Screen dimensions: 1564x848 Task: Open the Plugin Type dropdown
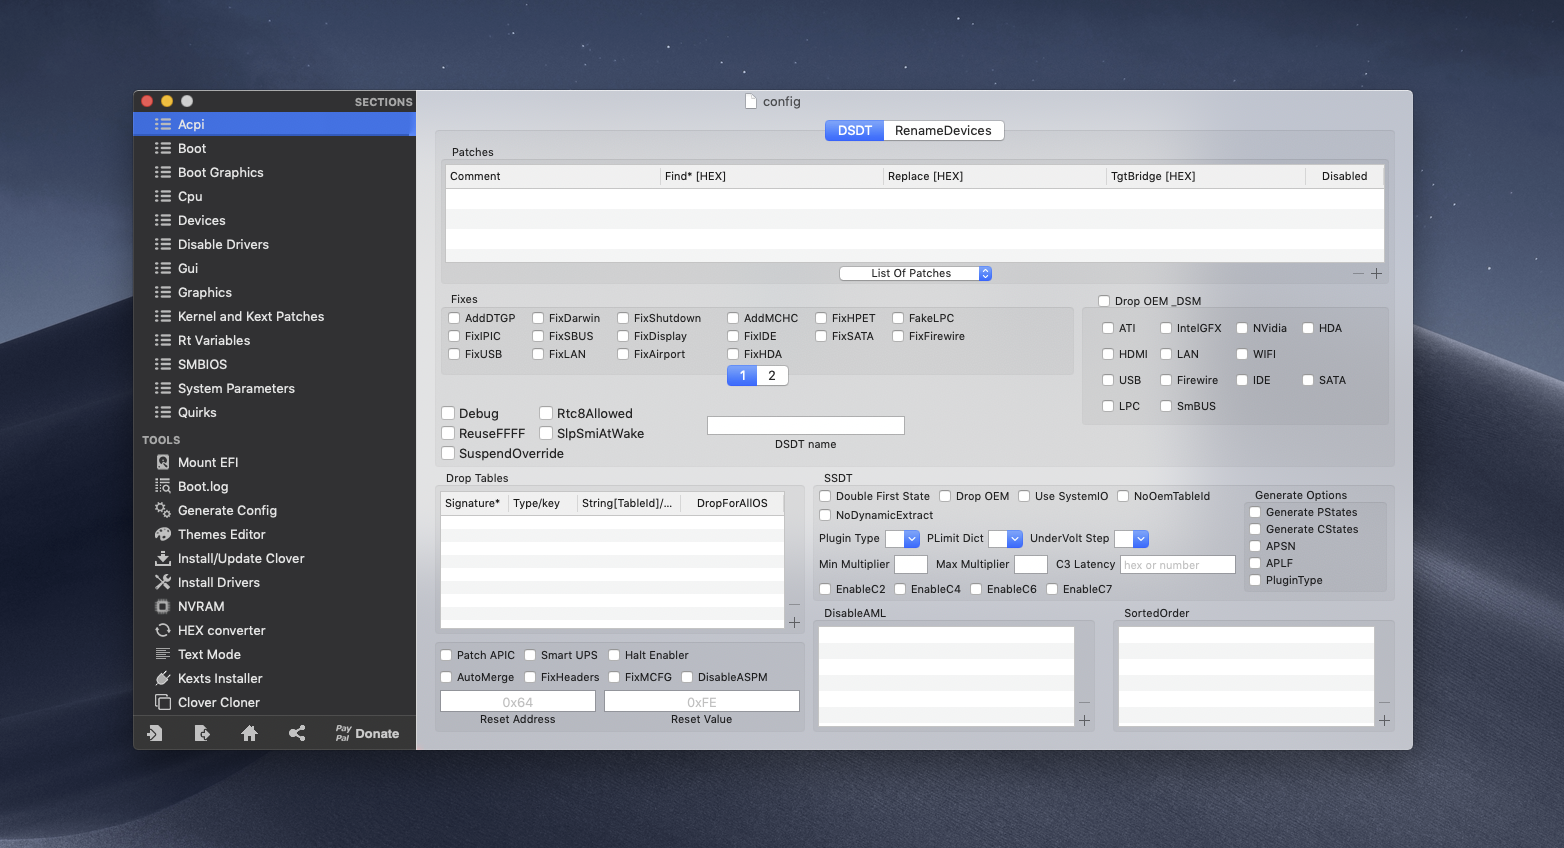tap(902, 538)
